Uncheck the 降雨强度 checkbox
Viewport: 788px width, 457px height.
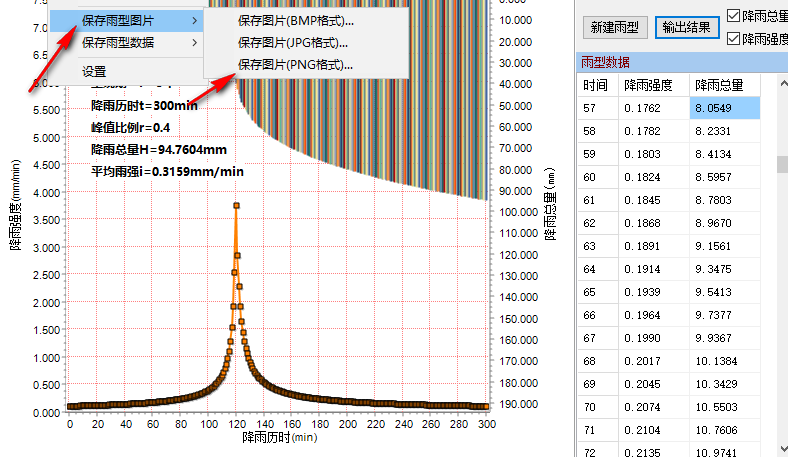pyautogui.click(x=734, y=38)
